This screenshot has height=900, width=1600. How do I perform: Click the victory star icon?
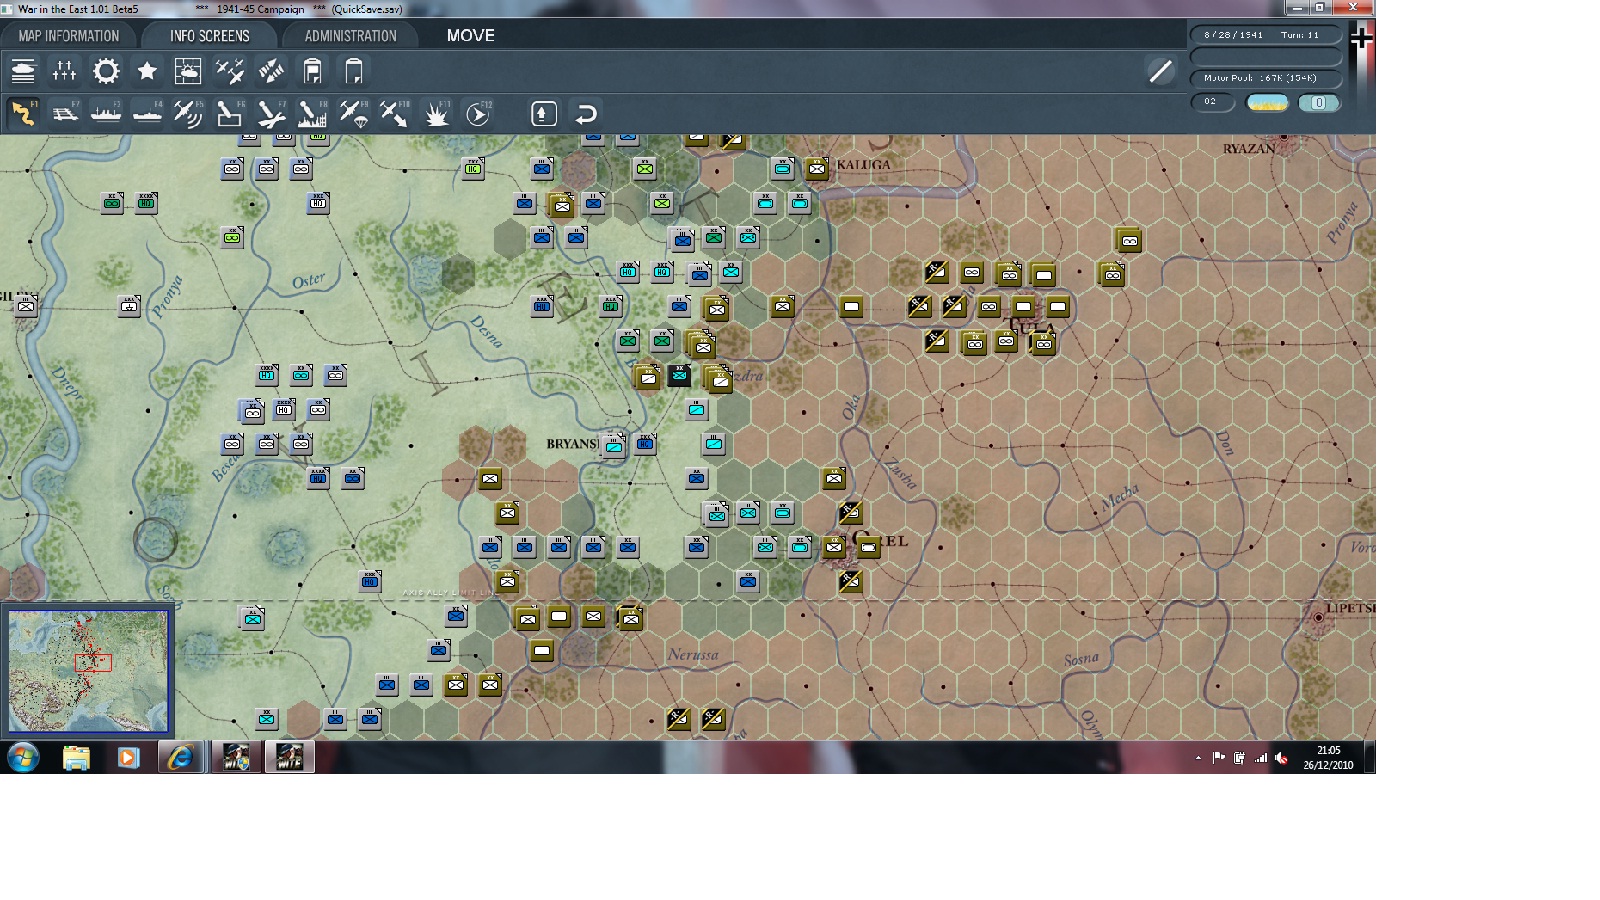click(147, 71)
